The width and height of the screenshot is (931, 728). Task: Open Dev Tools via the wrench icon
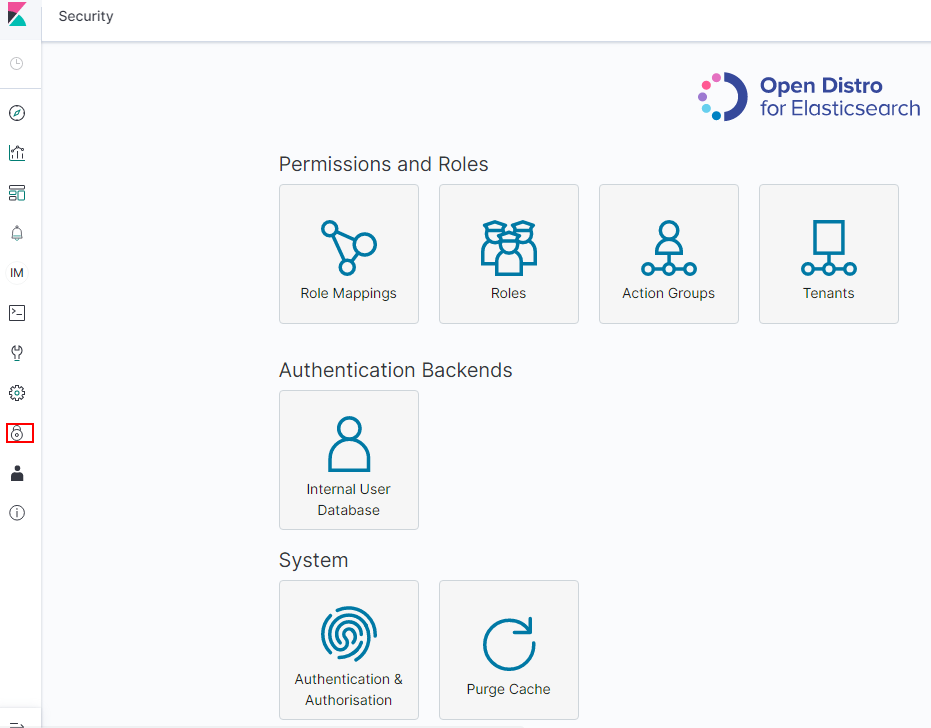click(17, 353)
